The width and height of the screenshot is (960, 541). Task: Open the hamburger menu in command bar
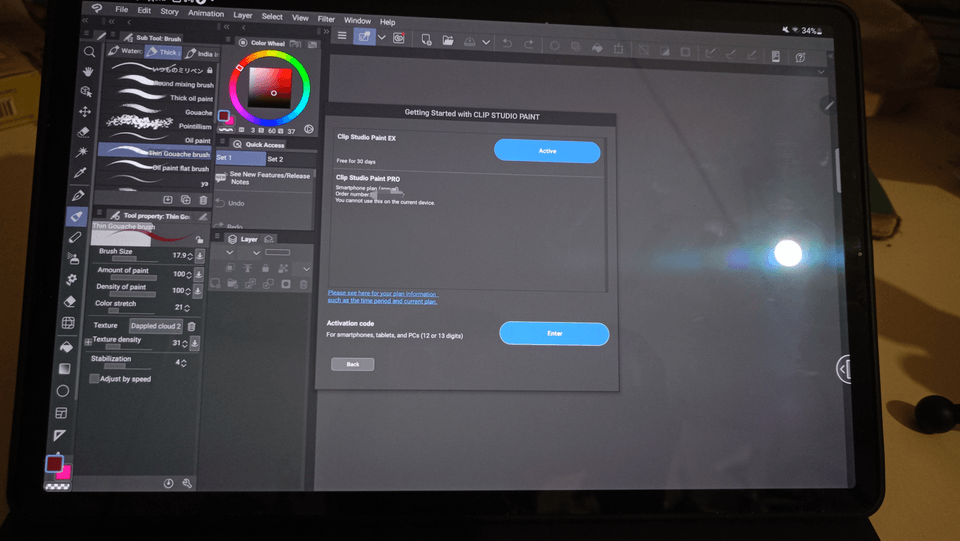point(342,35)
